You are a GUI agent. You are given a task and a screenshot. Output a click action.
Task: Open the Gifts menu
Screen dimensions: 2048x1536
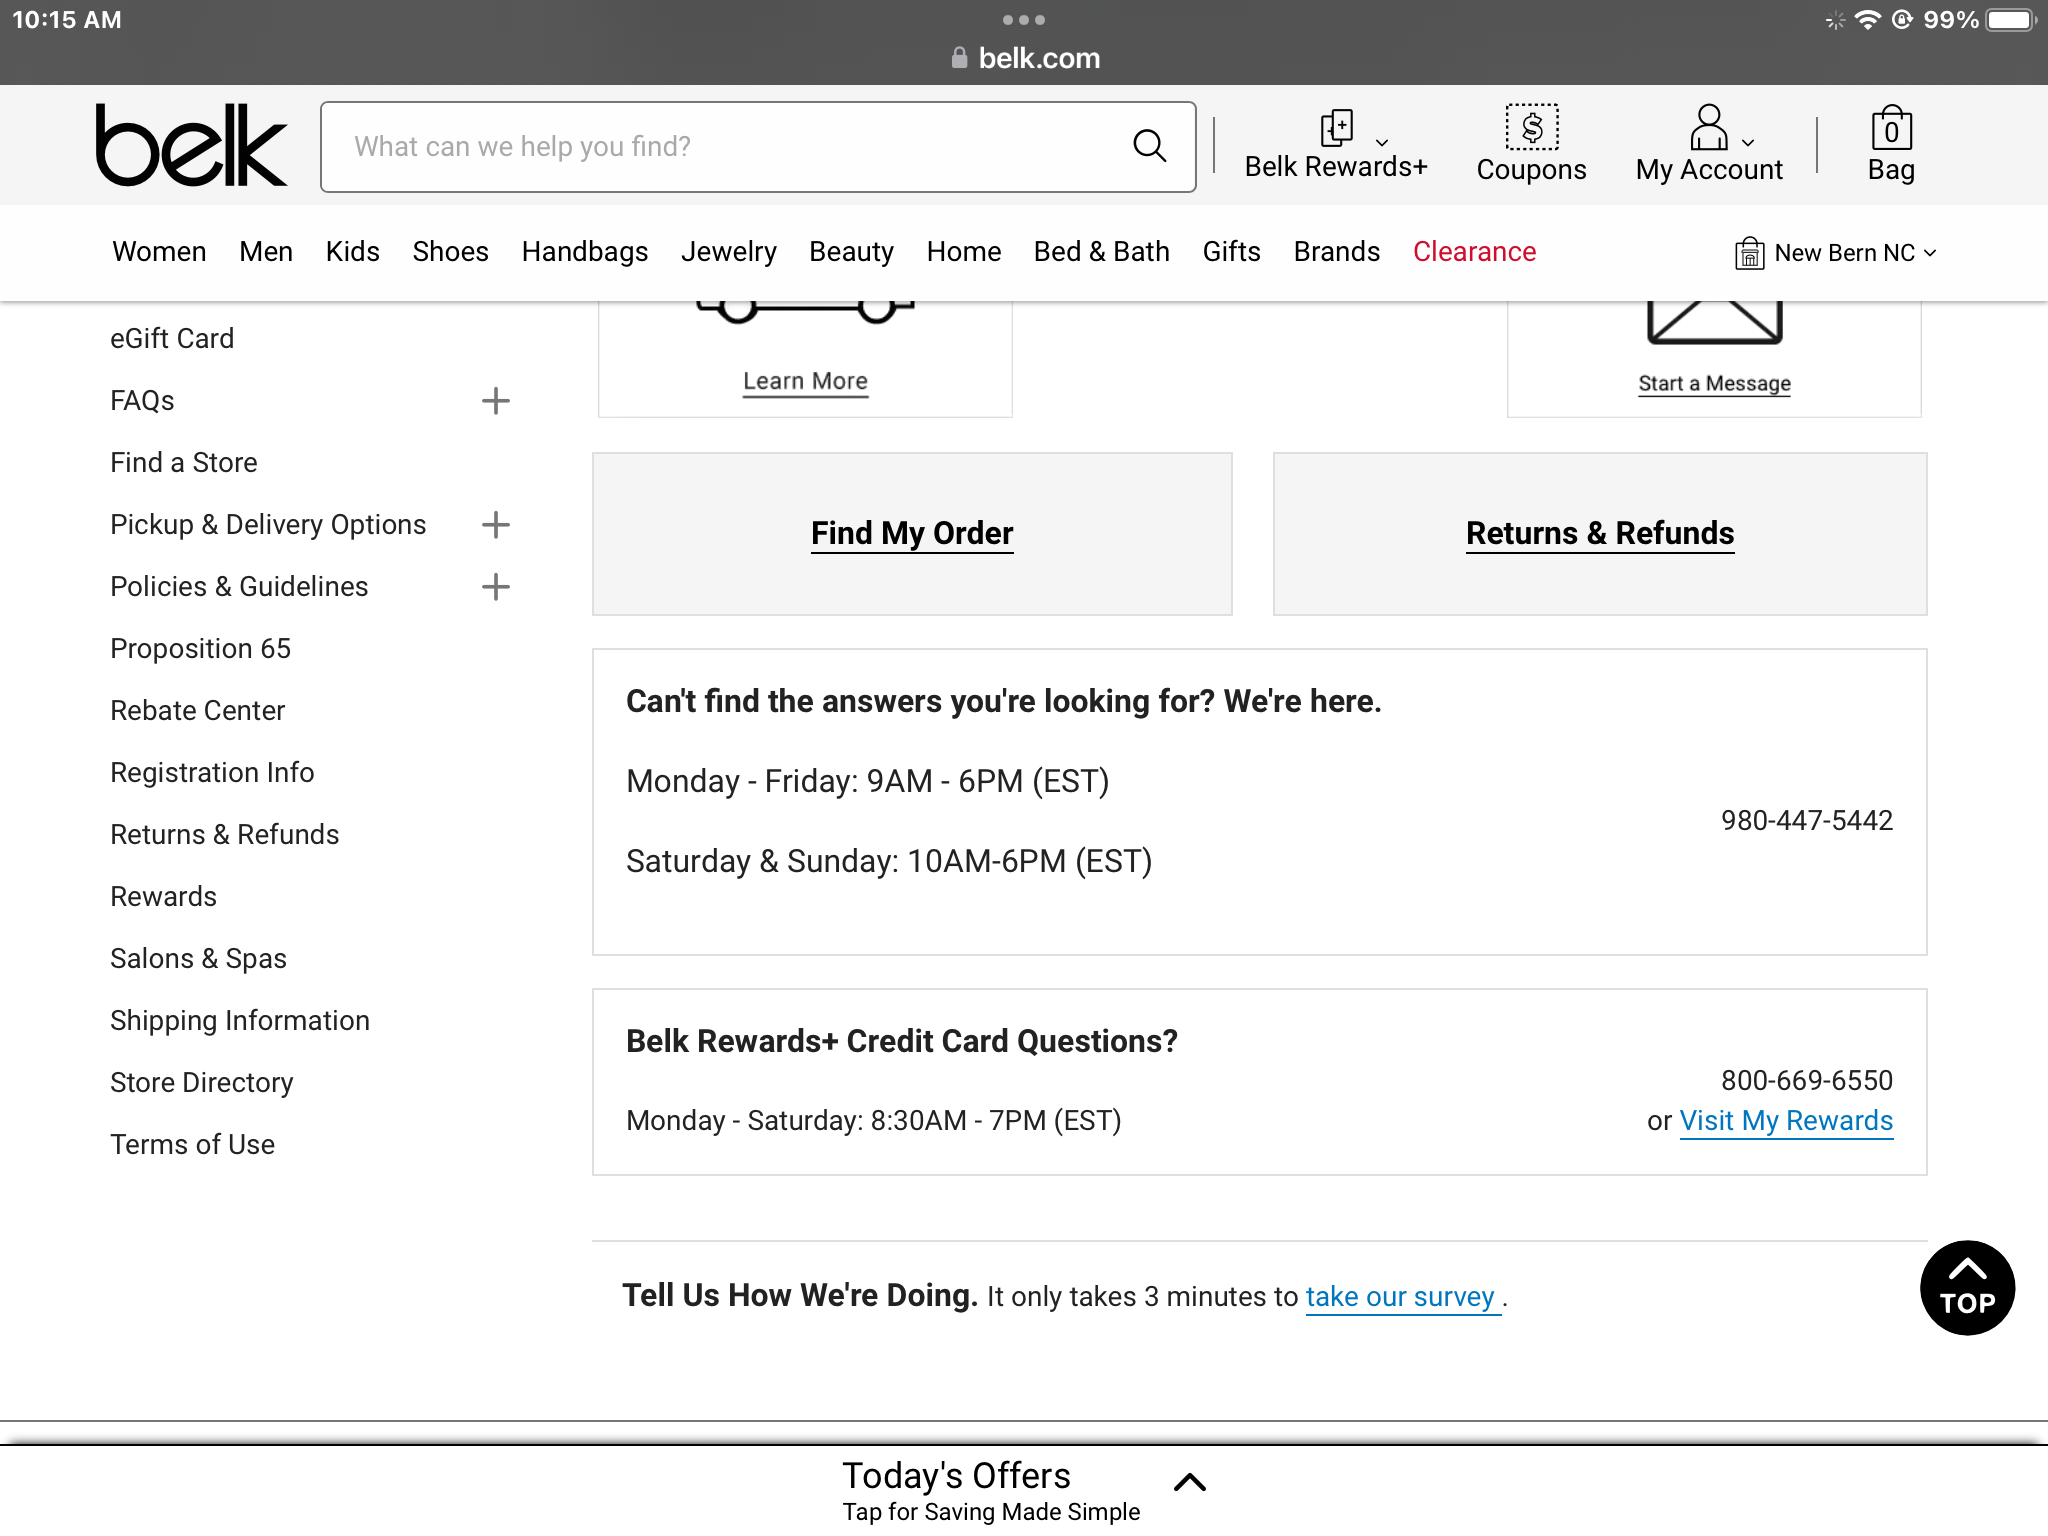pyautogui.click(x=1232, y=252)
